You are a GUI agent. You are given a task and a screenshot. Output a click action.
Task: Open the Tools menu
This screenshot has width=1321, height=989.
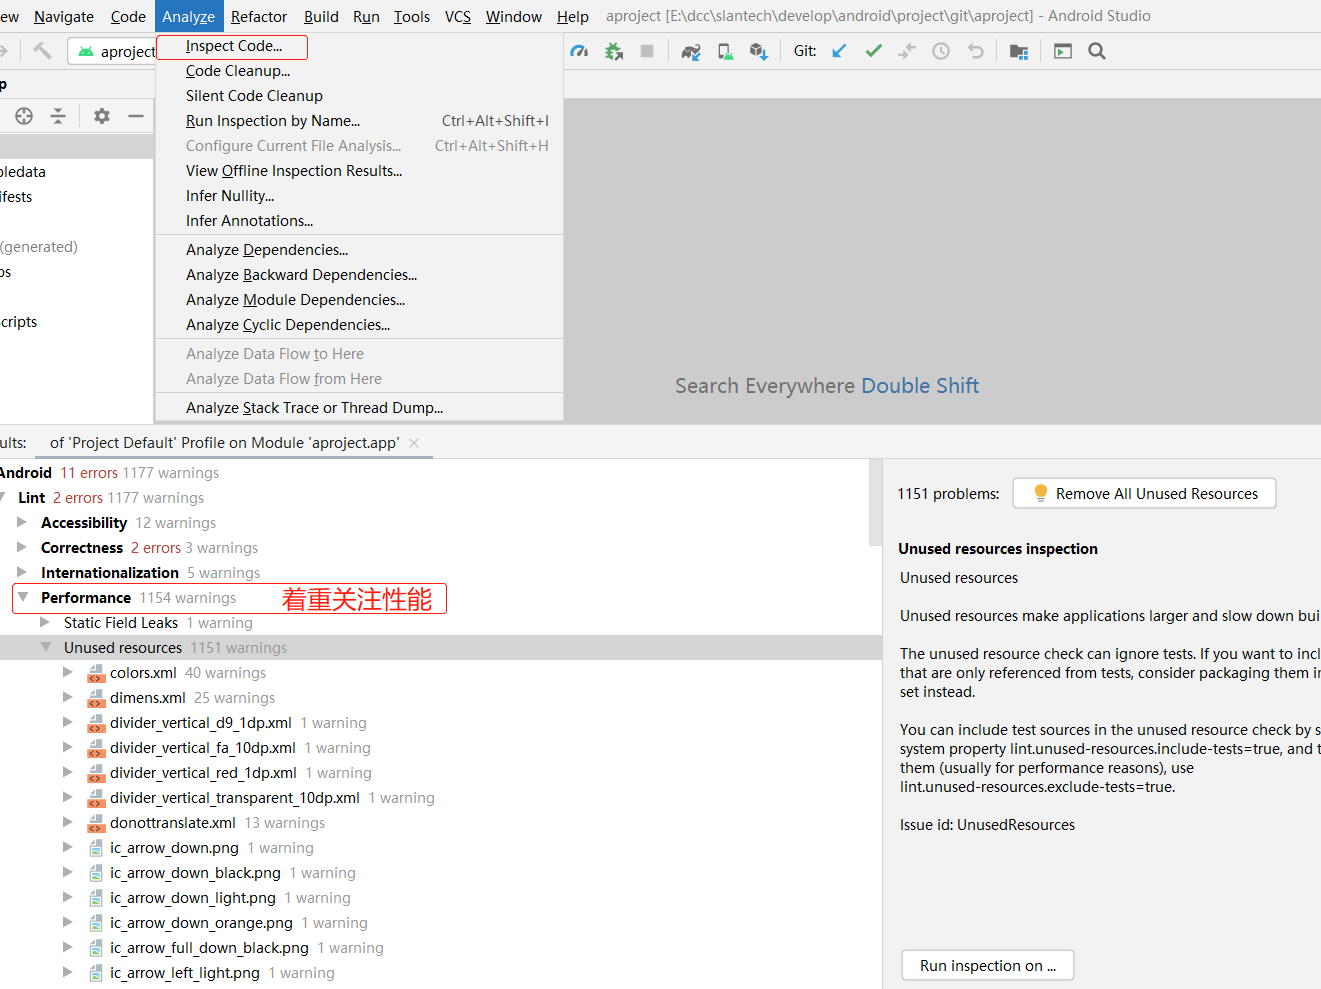[412, 16]
